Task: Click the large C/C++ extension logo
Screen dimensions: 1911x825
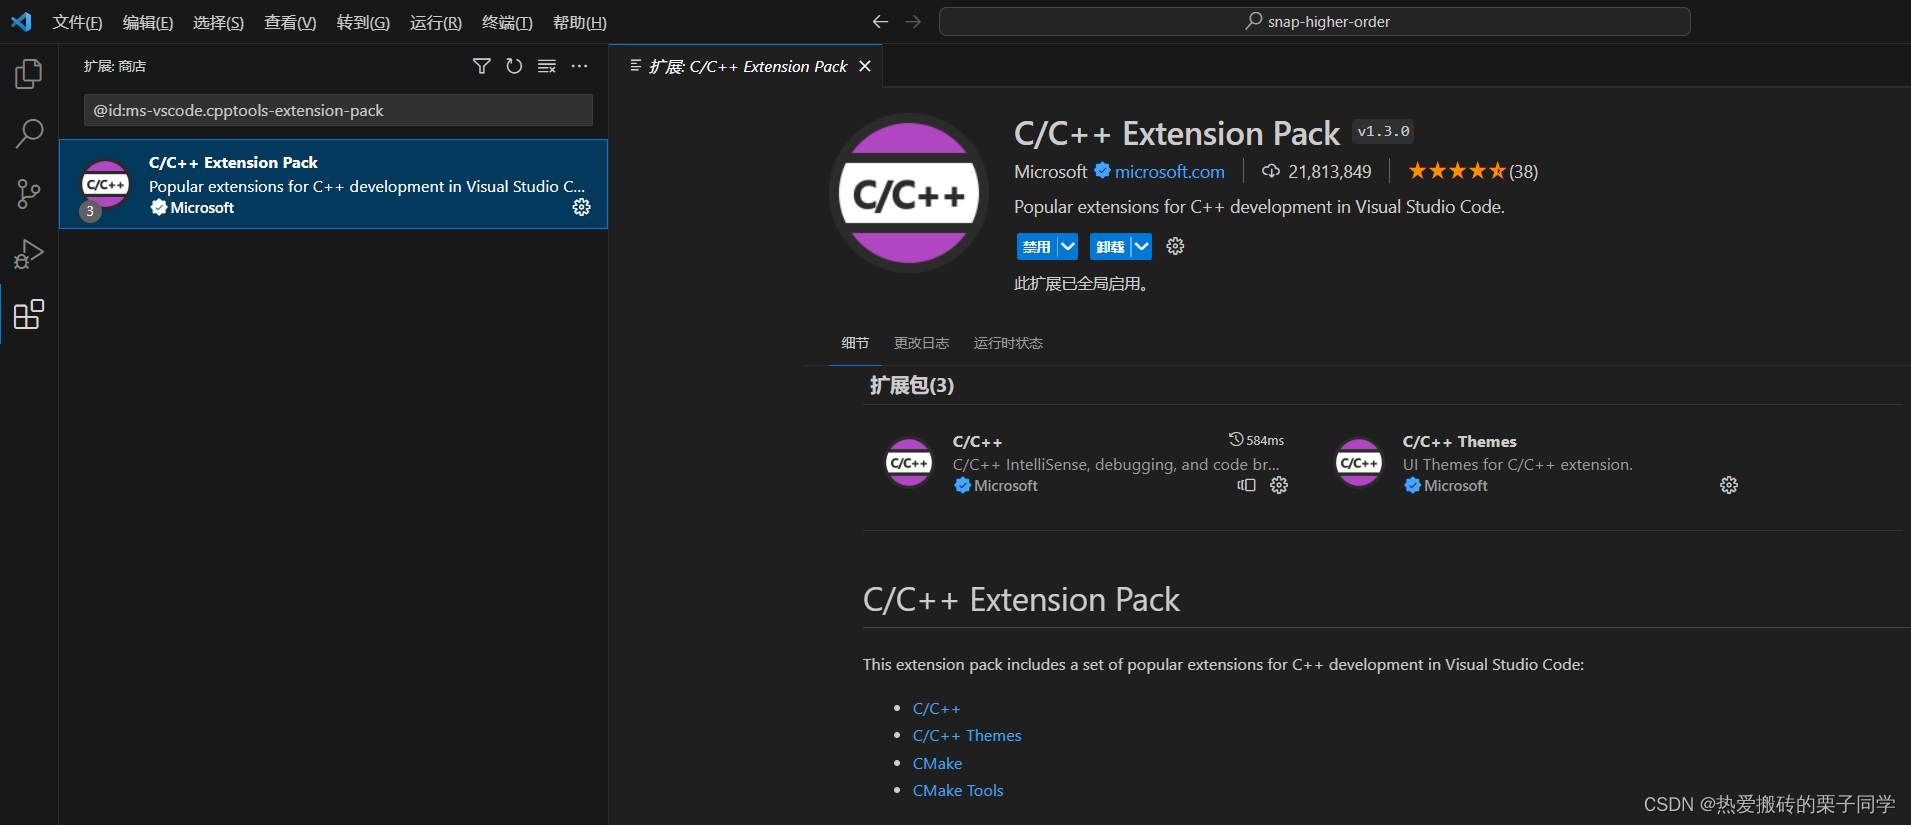Action: pos(908,193)
